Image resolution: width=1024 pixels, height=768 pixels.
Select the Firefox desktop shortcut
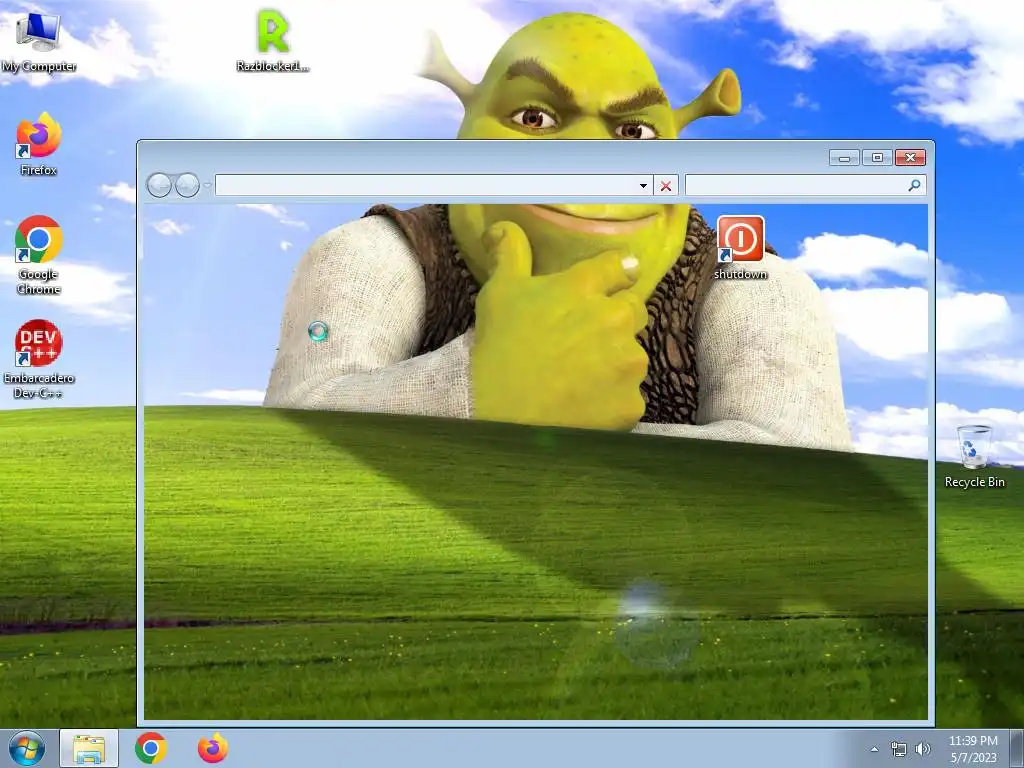click(39, 144)
